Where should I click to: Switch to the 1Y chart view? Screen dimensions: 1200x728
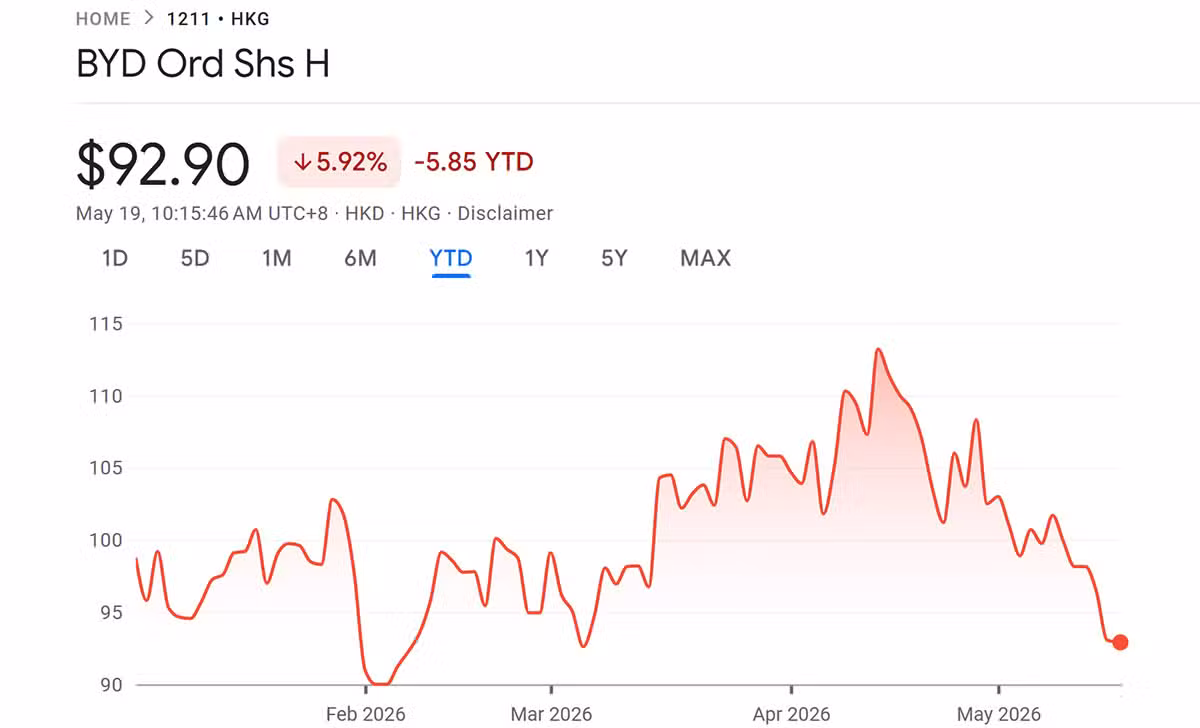(537, 258)
